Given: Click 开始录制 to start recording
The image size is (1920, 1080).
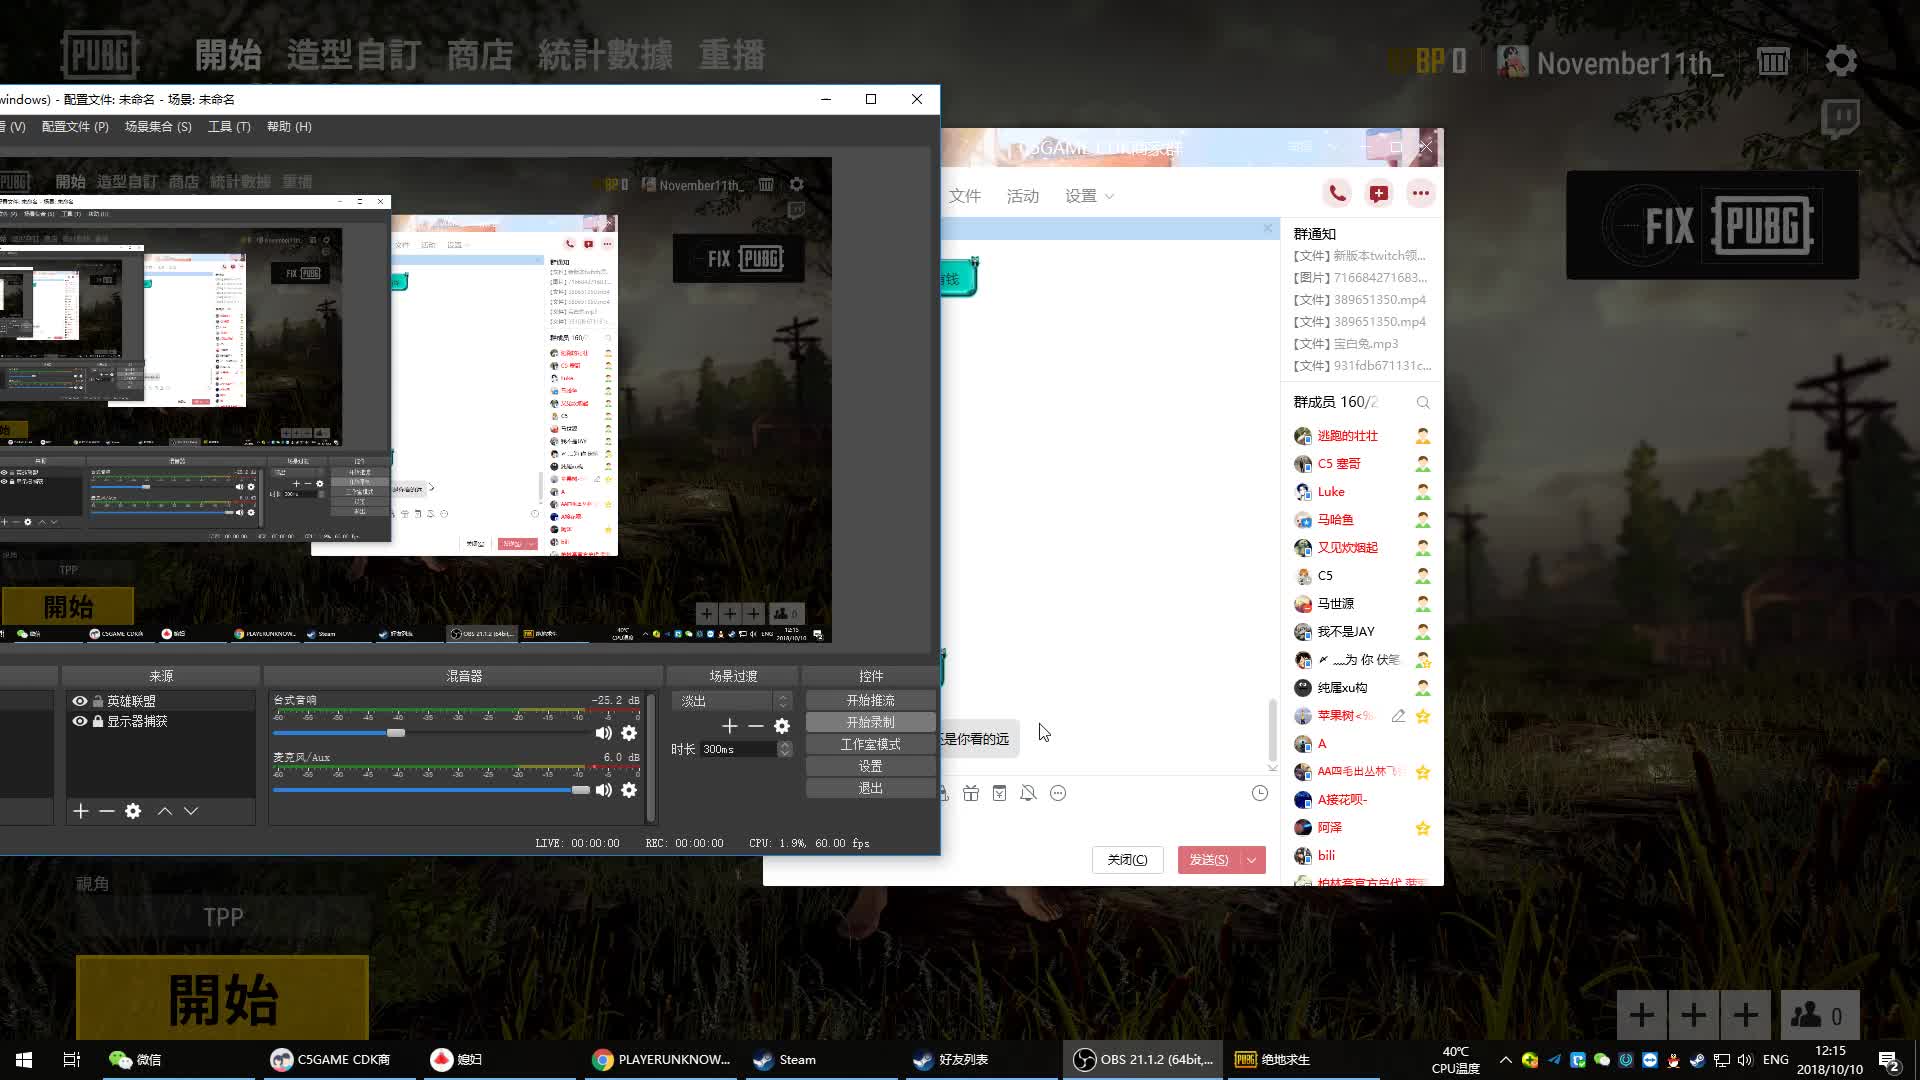Looking at the screenshot, I should point(870,722).
